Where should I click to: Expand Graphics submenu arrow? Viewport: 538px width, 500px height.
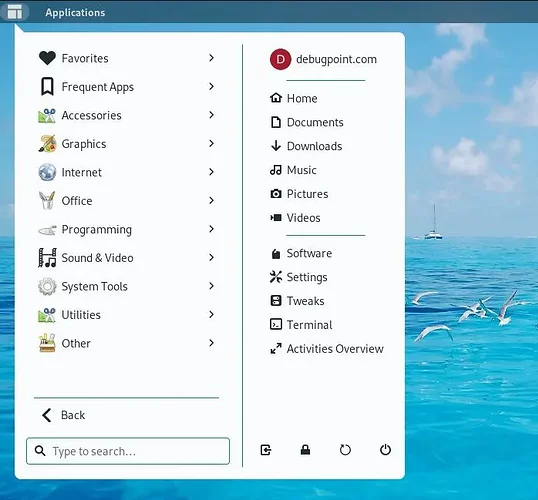211,143
